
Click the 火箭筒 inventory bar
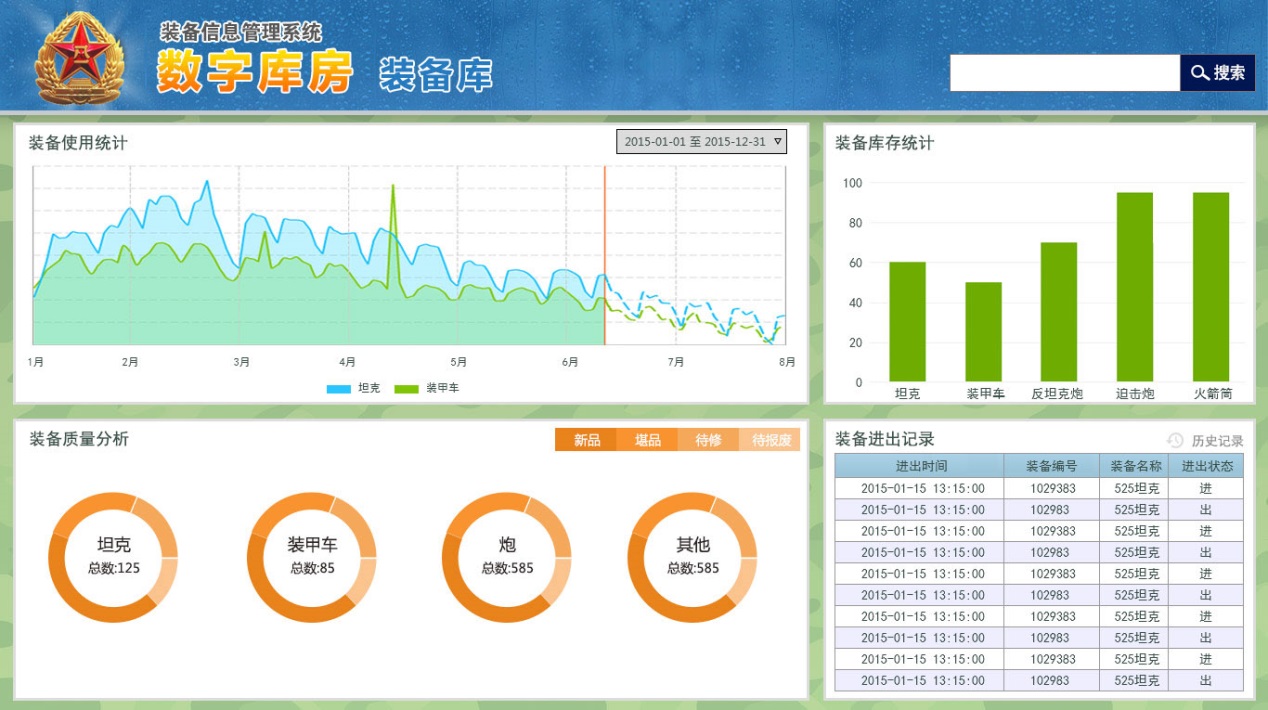click(1211, 287)
